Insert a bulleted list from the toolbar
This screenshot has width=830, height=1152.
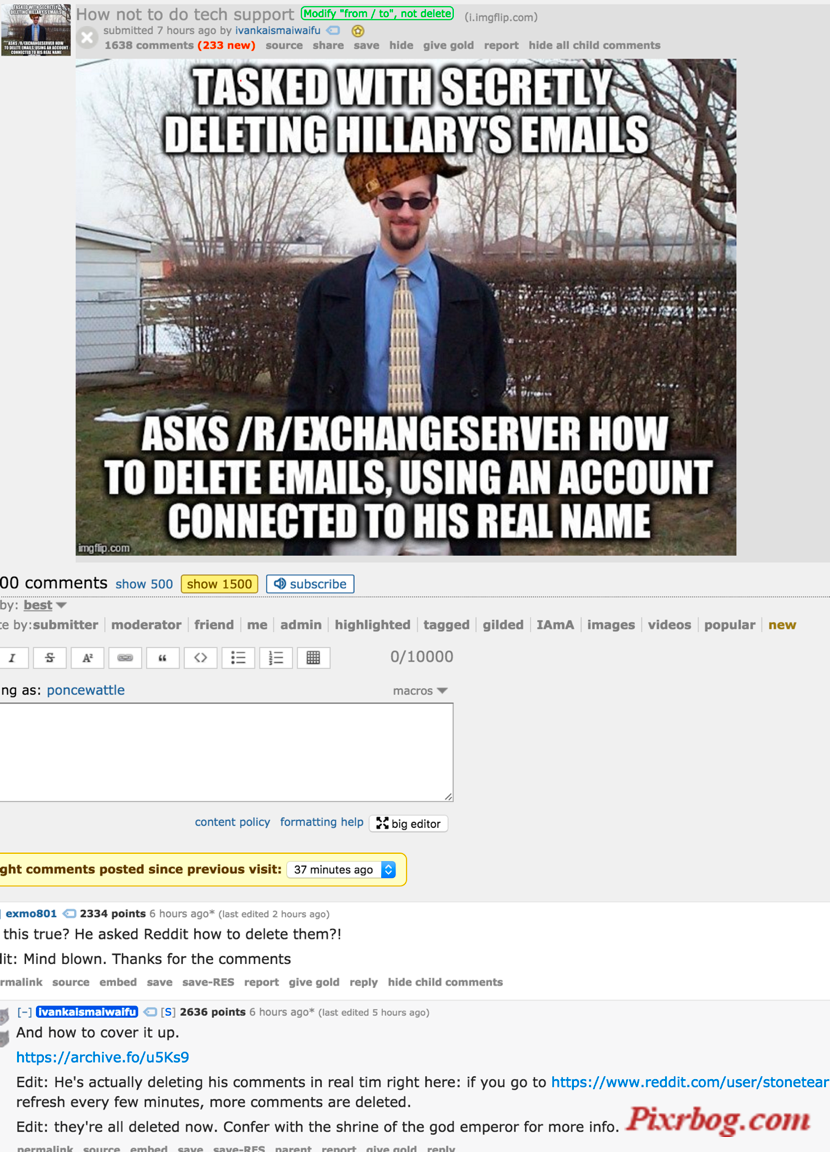(x=238, y=658)
